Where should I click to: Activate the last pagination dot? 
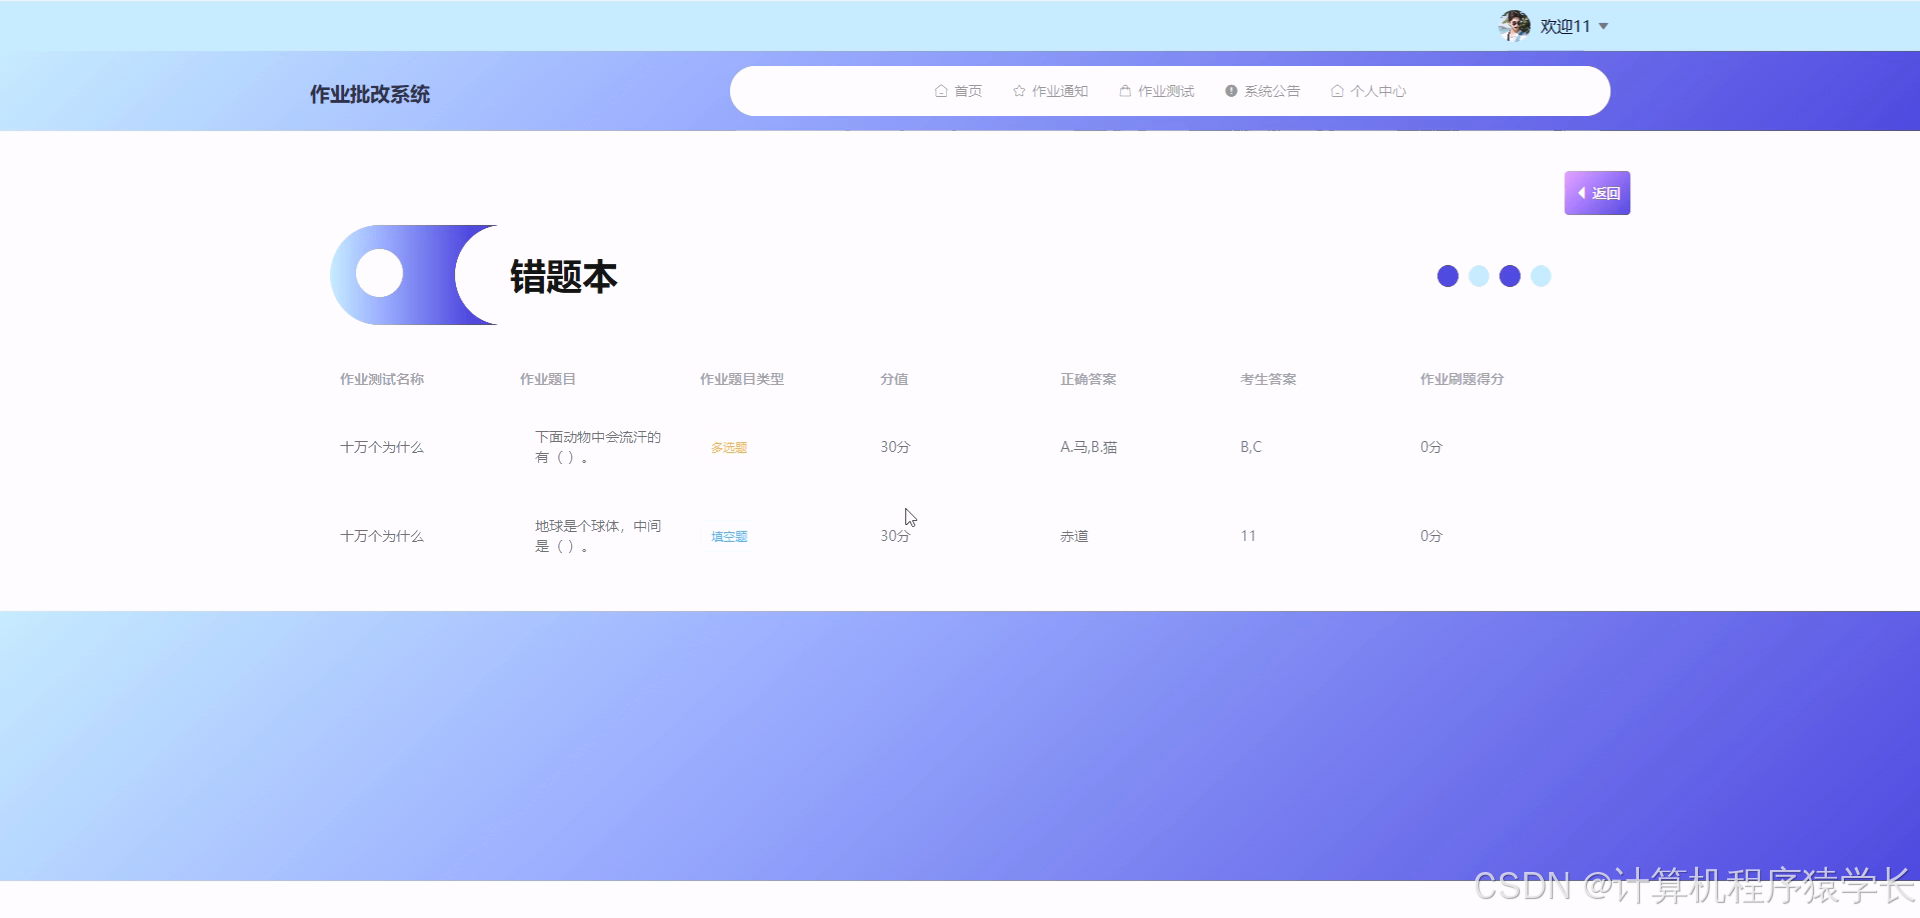pos(1540,275)
